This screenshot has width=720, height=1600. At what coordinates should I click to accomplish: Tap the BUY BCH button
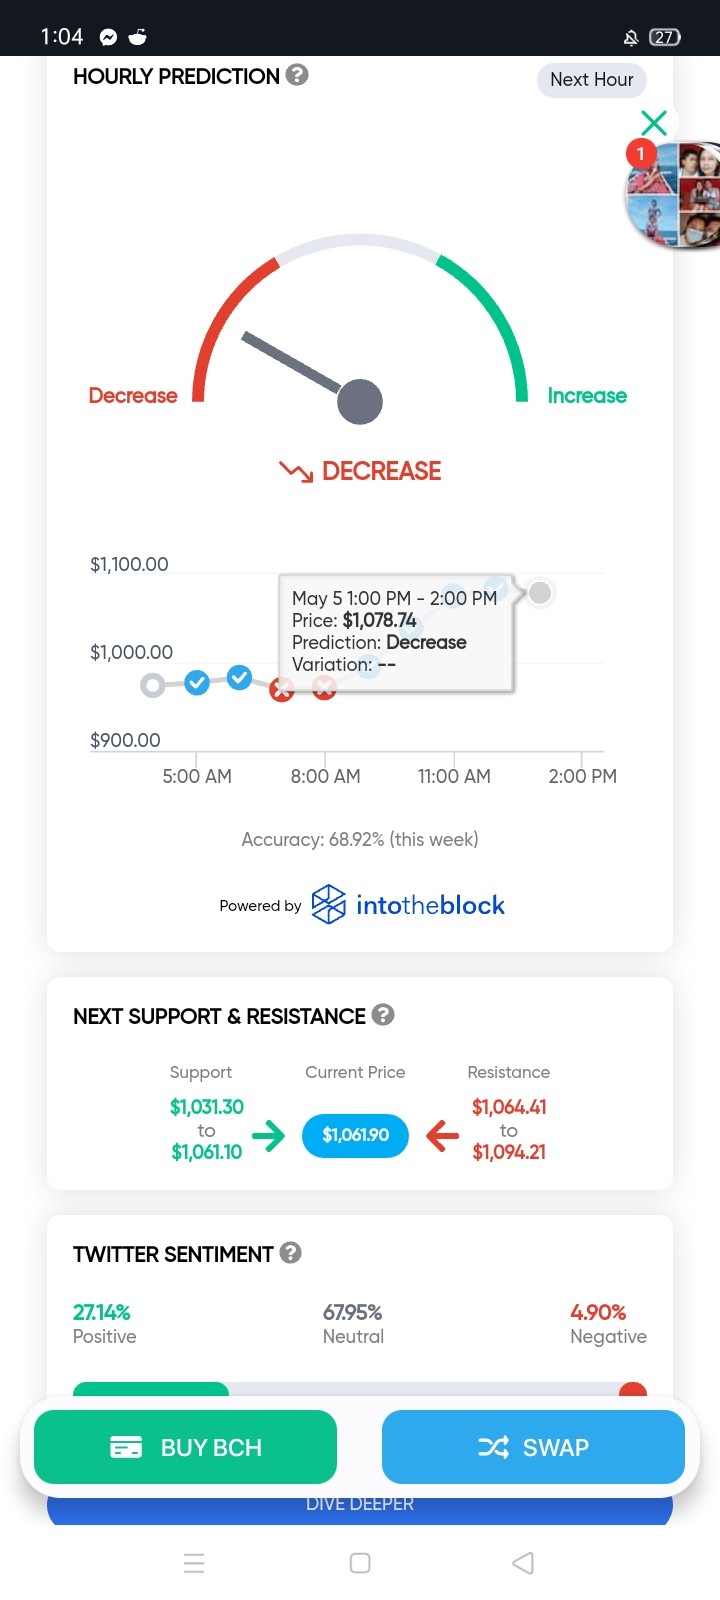pos(185,1447)
